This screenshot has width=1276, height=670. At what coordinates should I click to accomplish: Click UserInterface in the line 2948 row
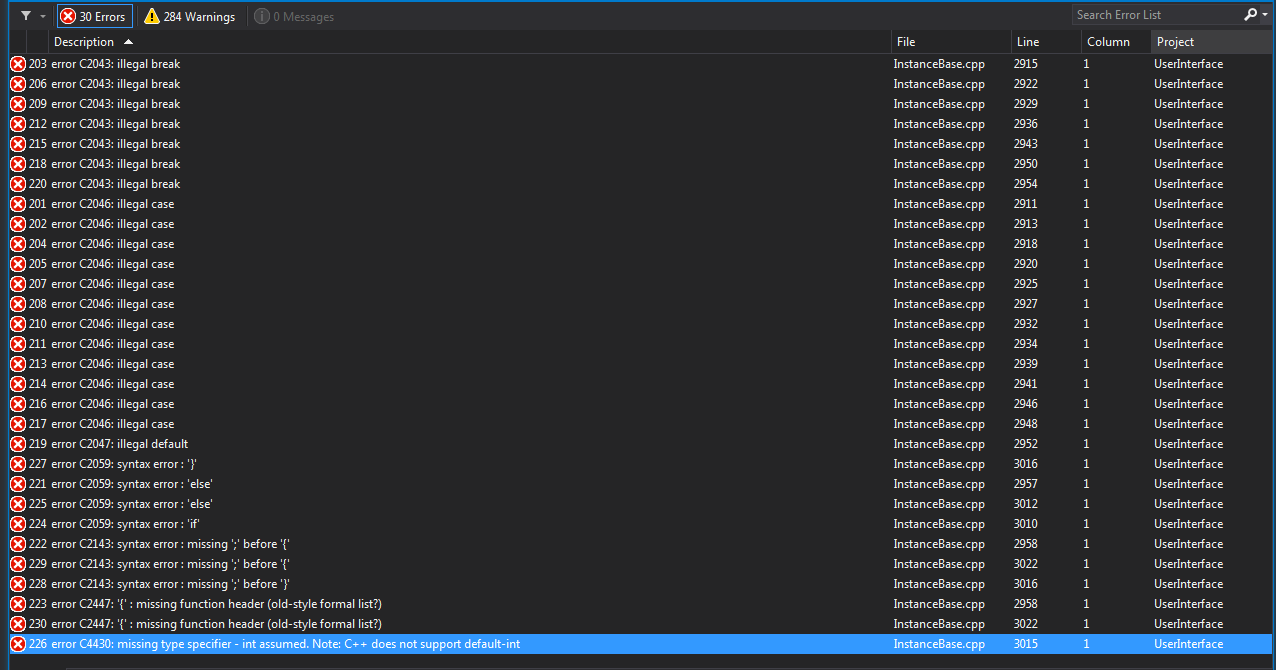[1189, 424]
